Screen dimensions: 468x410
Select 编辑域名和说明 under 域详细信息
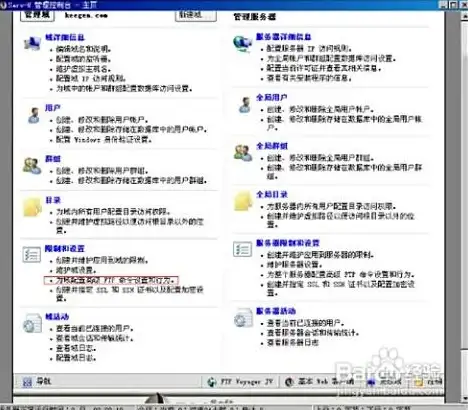83,49
